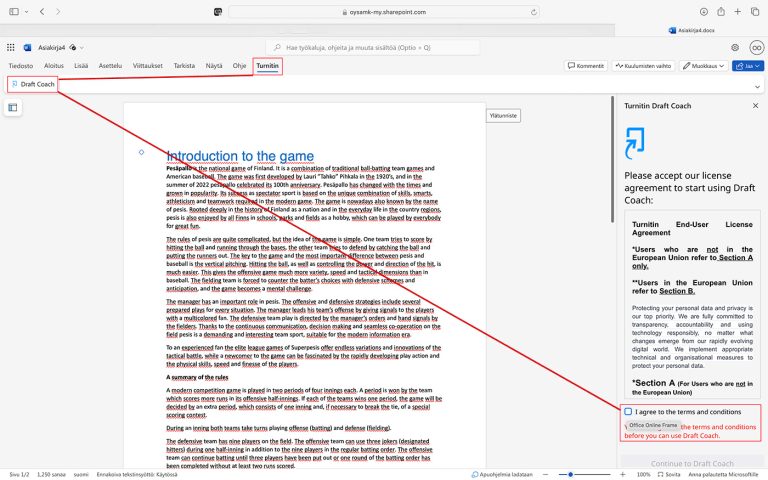Expand the ribbon collapse chevron at right
Viewport: 768px width, 480px height.
click(x=755, y=85)
